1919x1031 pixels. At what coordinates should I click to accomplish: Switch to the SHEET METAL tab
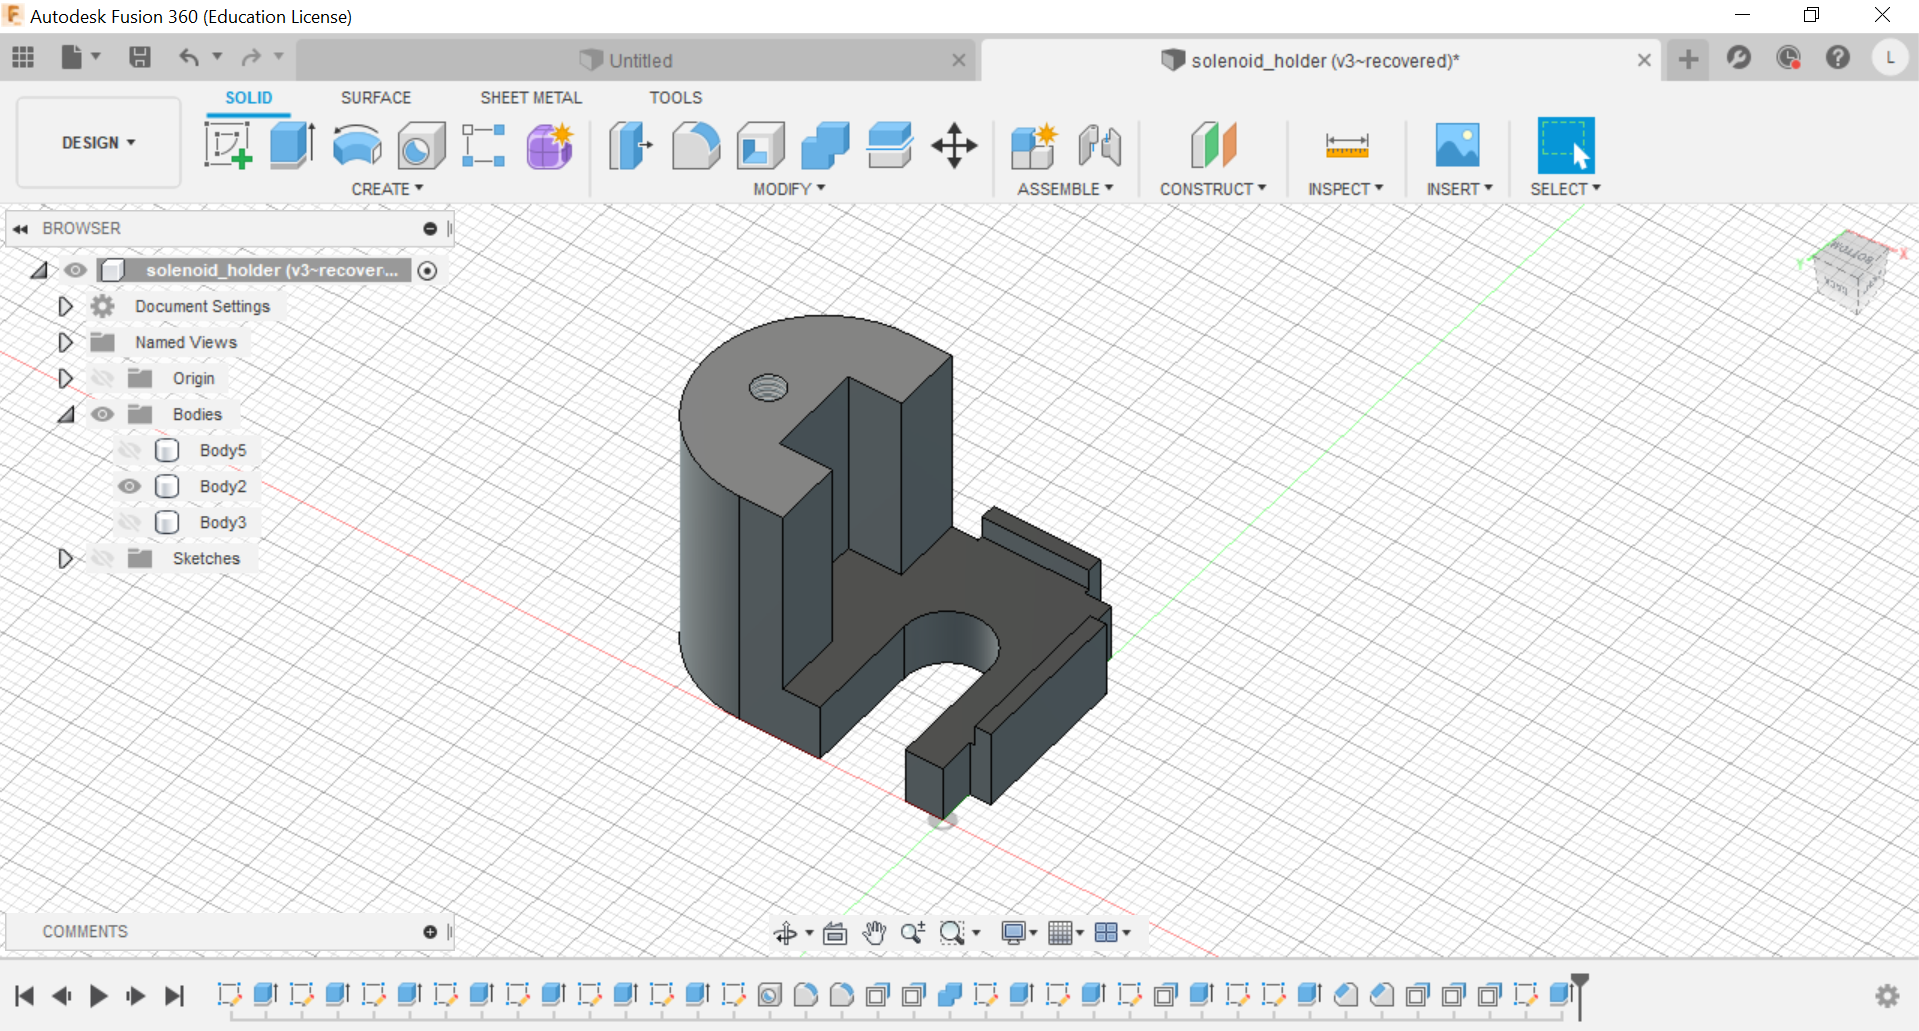coord(531,97)
